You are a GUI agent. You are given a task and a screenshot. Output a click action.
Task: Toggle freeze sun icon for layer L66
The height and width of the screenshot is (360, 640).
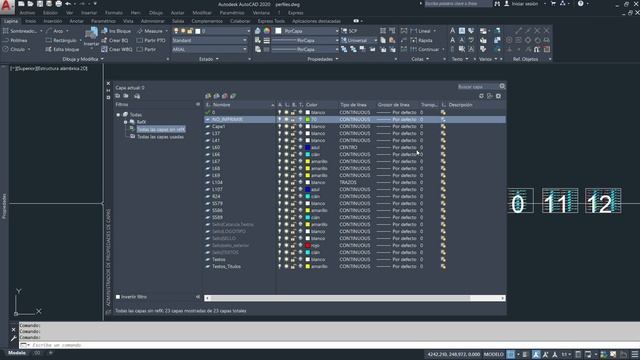click(x=287, y=154)
